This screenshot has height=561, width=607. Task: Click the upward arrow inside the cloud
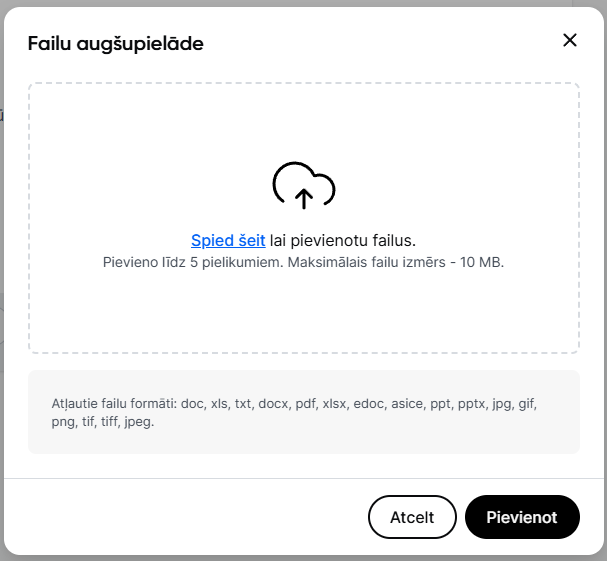tap(304, 199)
